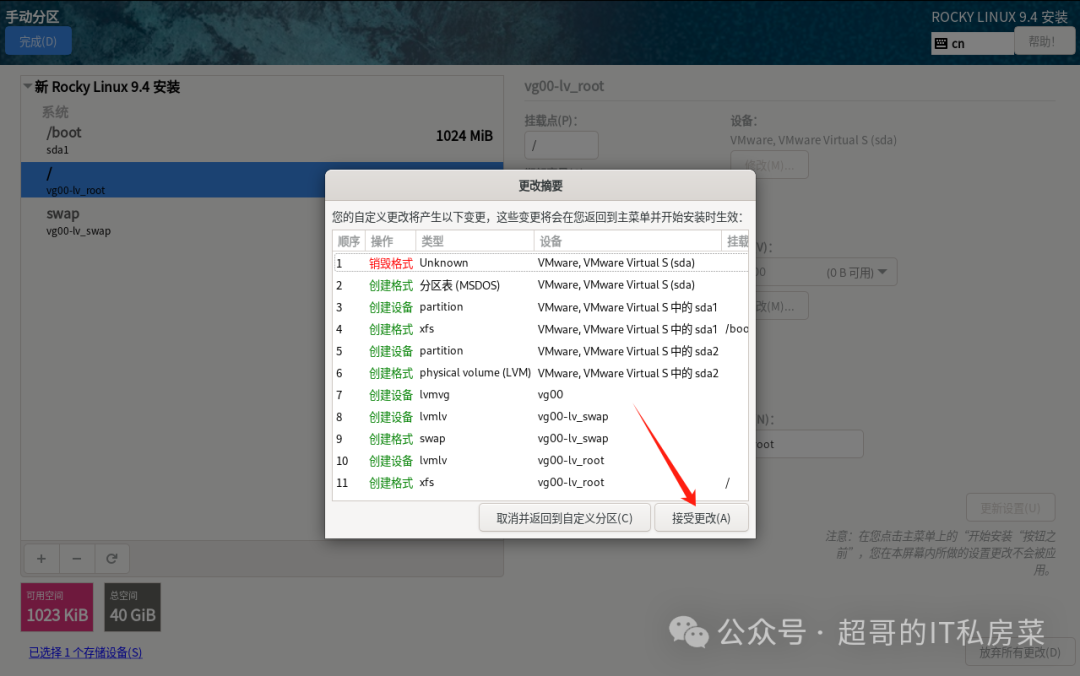Collapse the 新 Rocky Linux 9.4 安装 tree

point(27,87)
